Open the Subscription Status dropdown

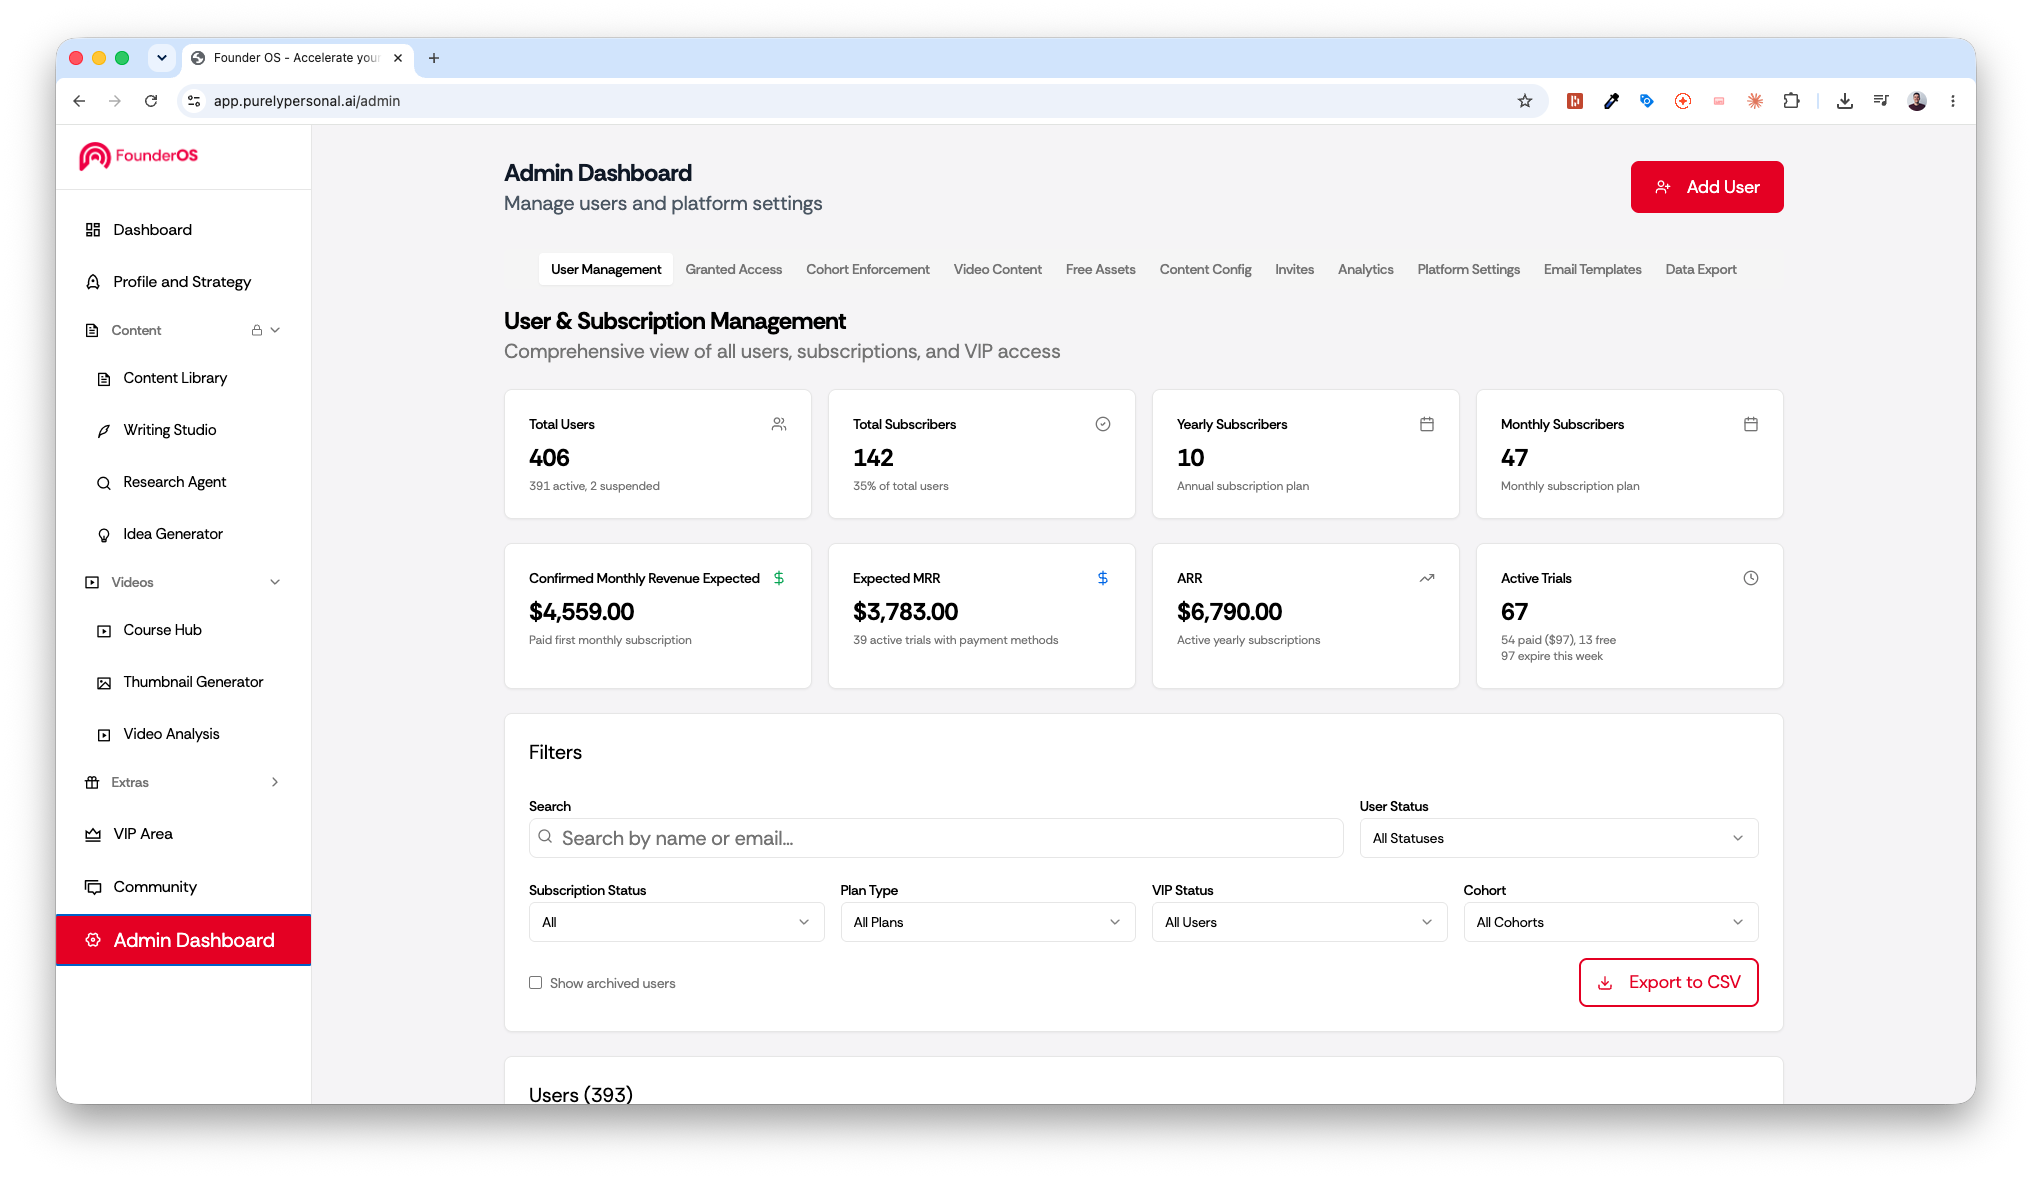click(676, 922)
